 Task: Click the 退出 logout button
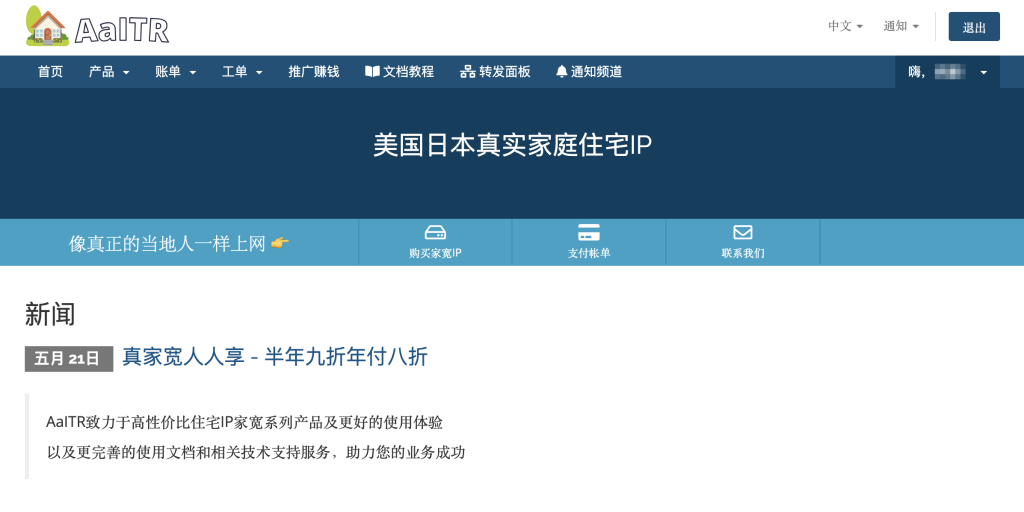(x=973, y=27)
